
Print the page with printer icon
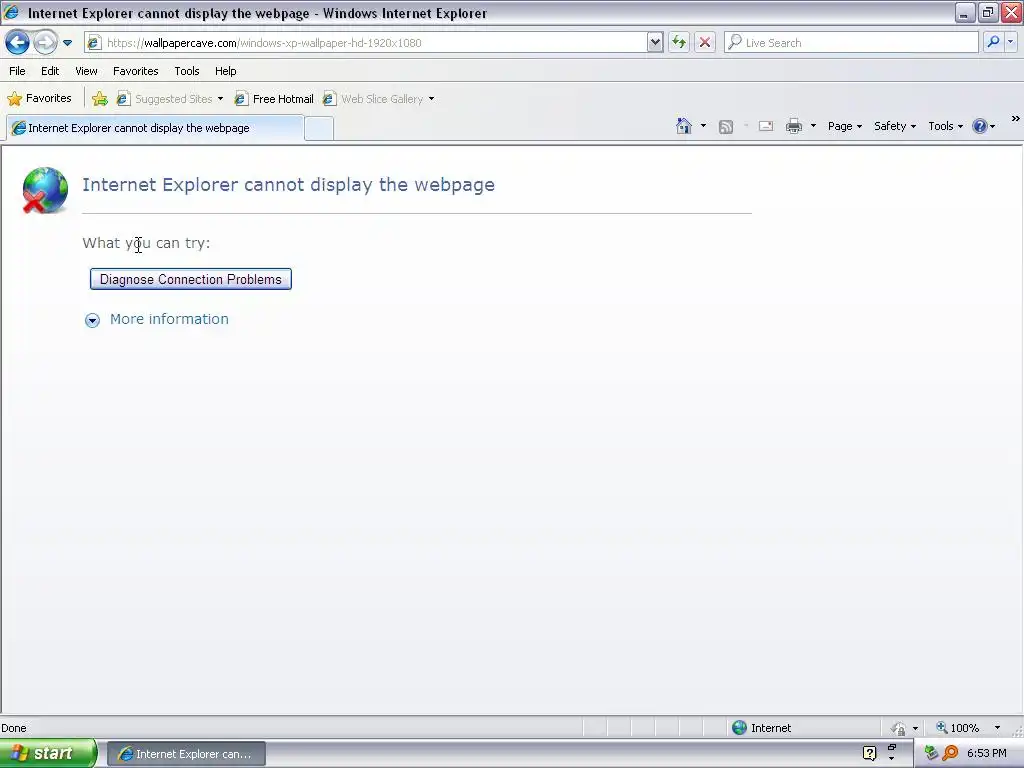click(x=793, y=126)
